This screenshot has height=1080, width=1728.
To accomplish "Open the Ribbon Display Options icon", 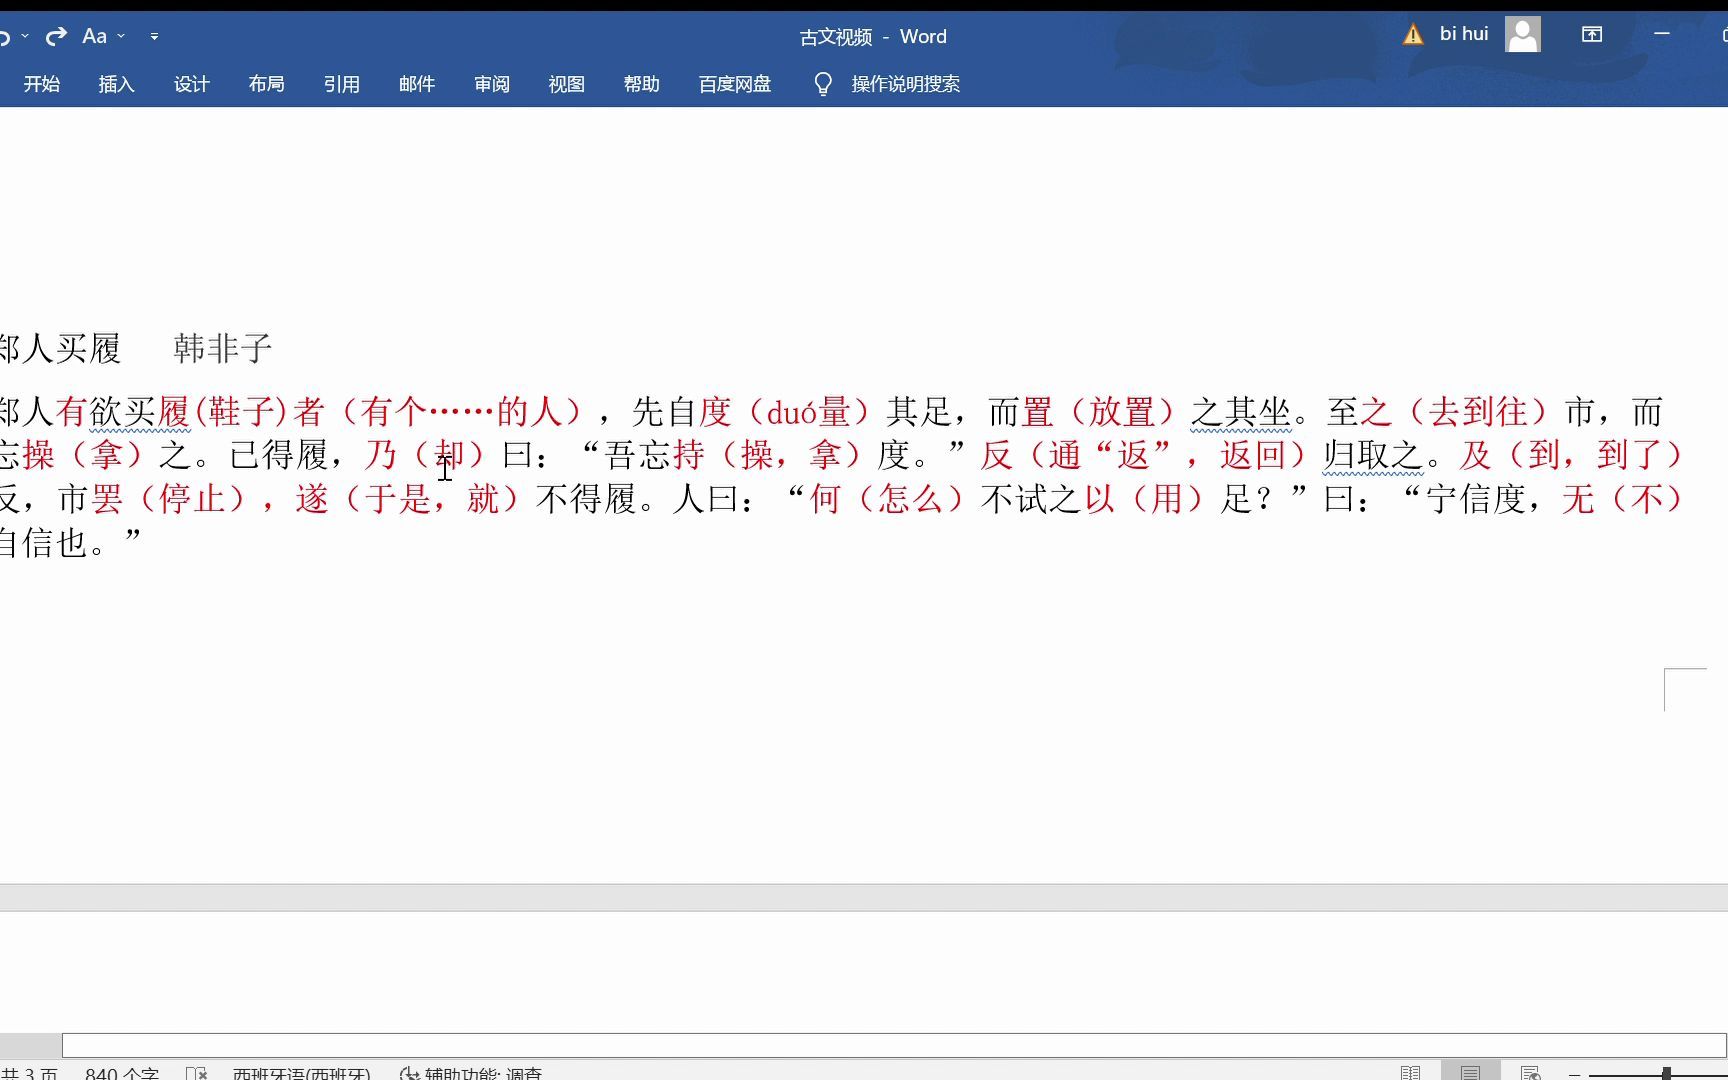I will (x=1592, y=34).
